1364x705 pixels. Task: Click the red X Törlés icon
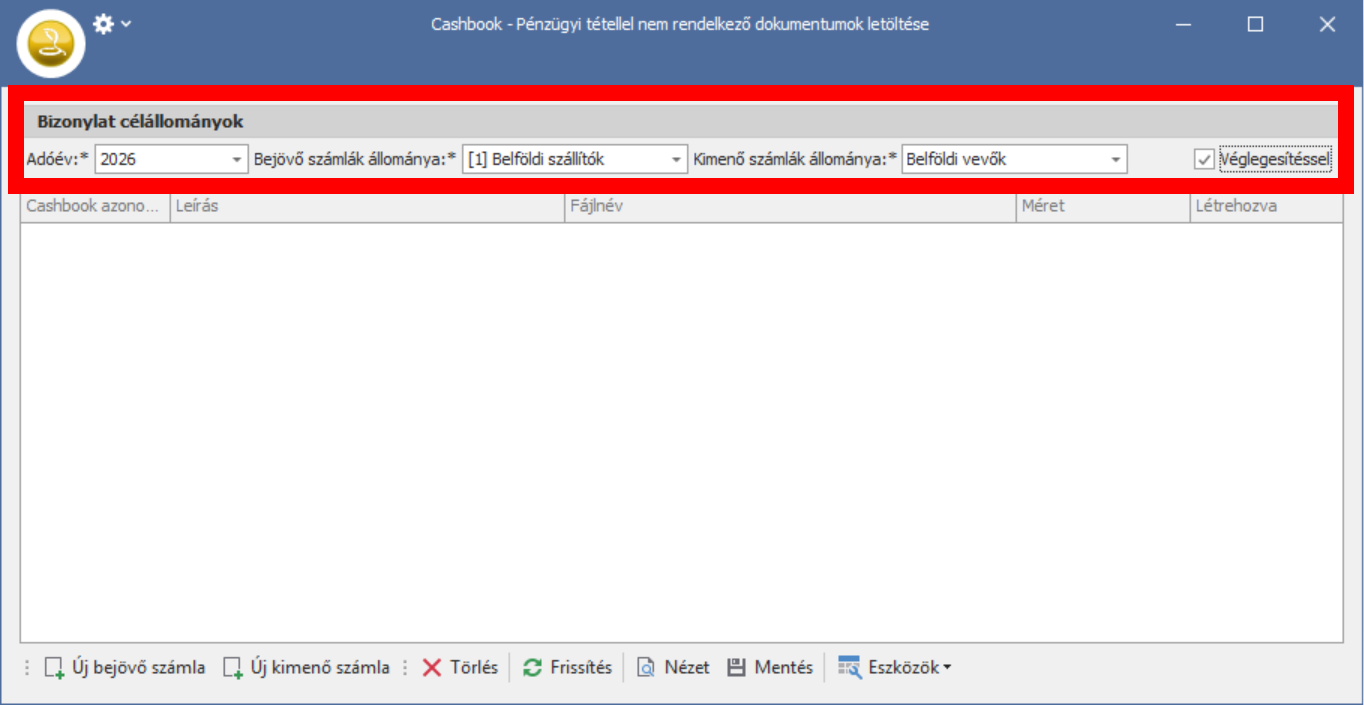tap(432, 668)
